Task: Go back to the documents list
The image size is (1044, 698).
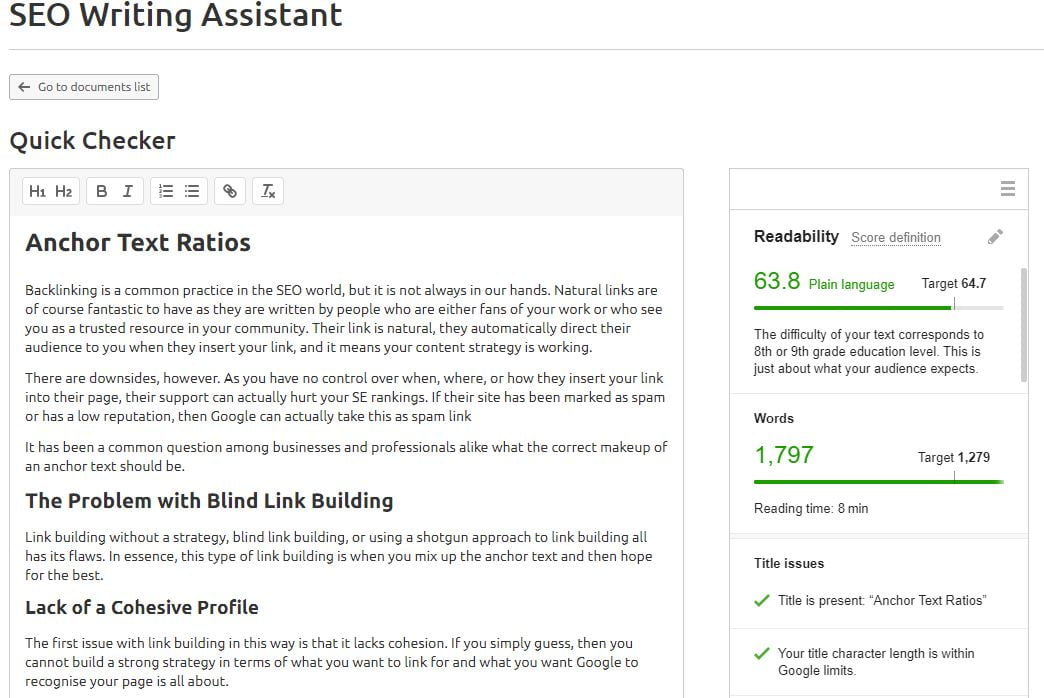Action: pyautogui.click(x=83, y=87)
